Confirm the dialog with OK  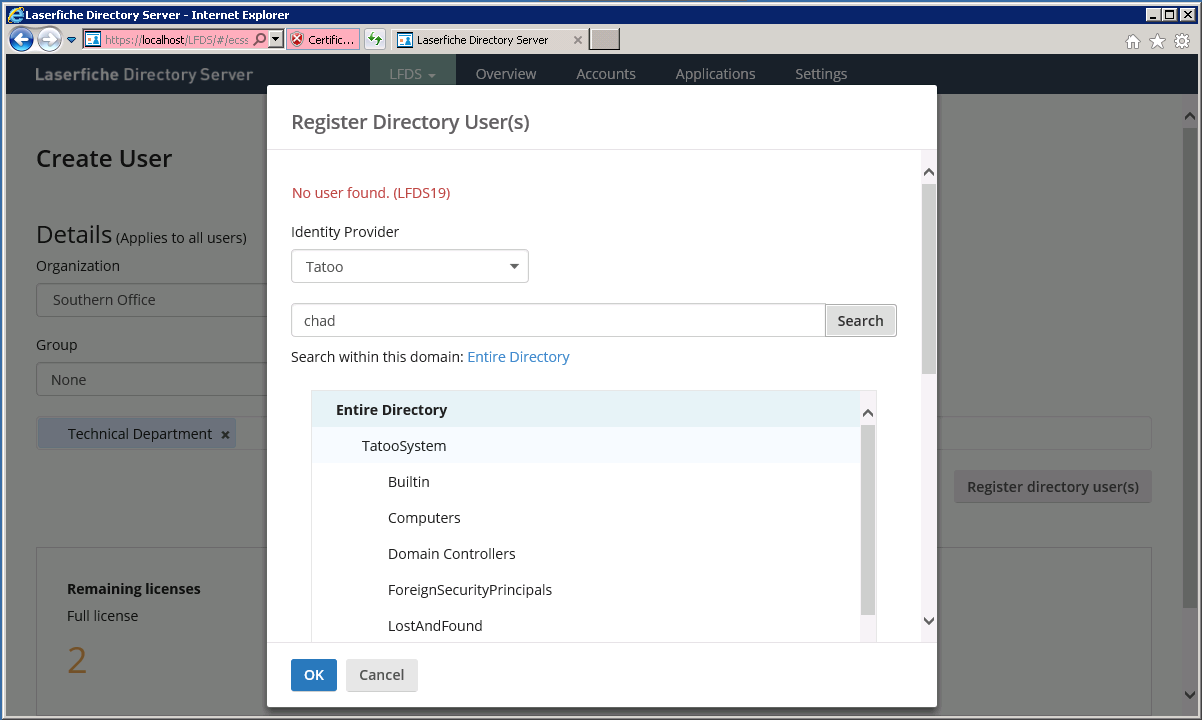tap(314, 675)
